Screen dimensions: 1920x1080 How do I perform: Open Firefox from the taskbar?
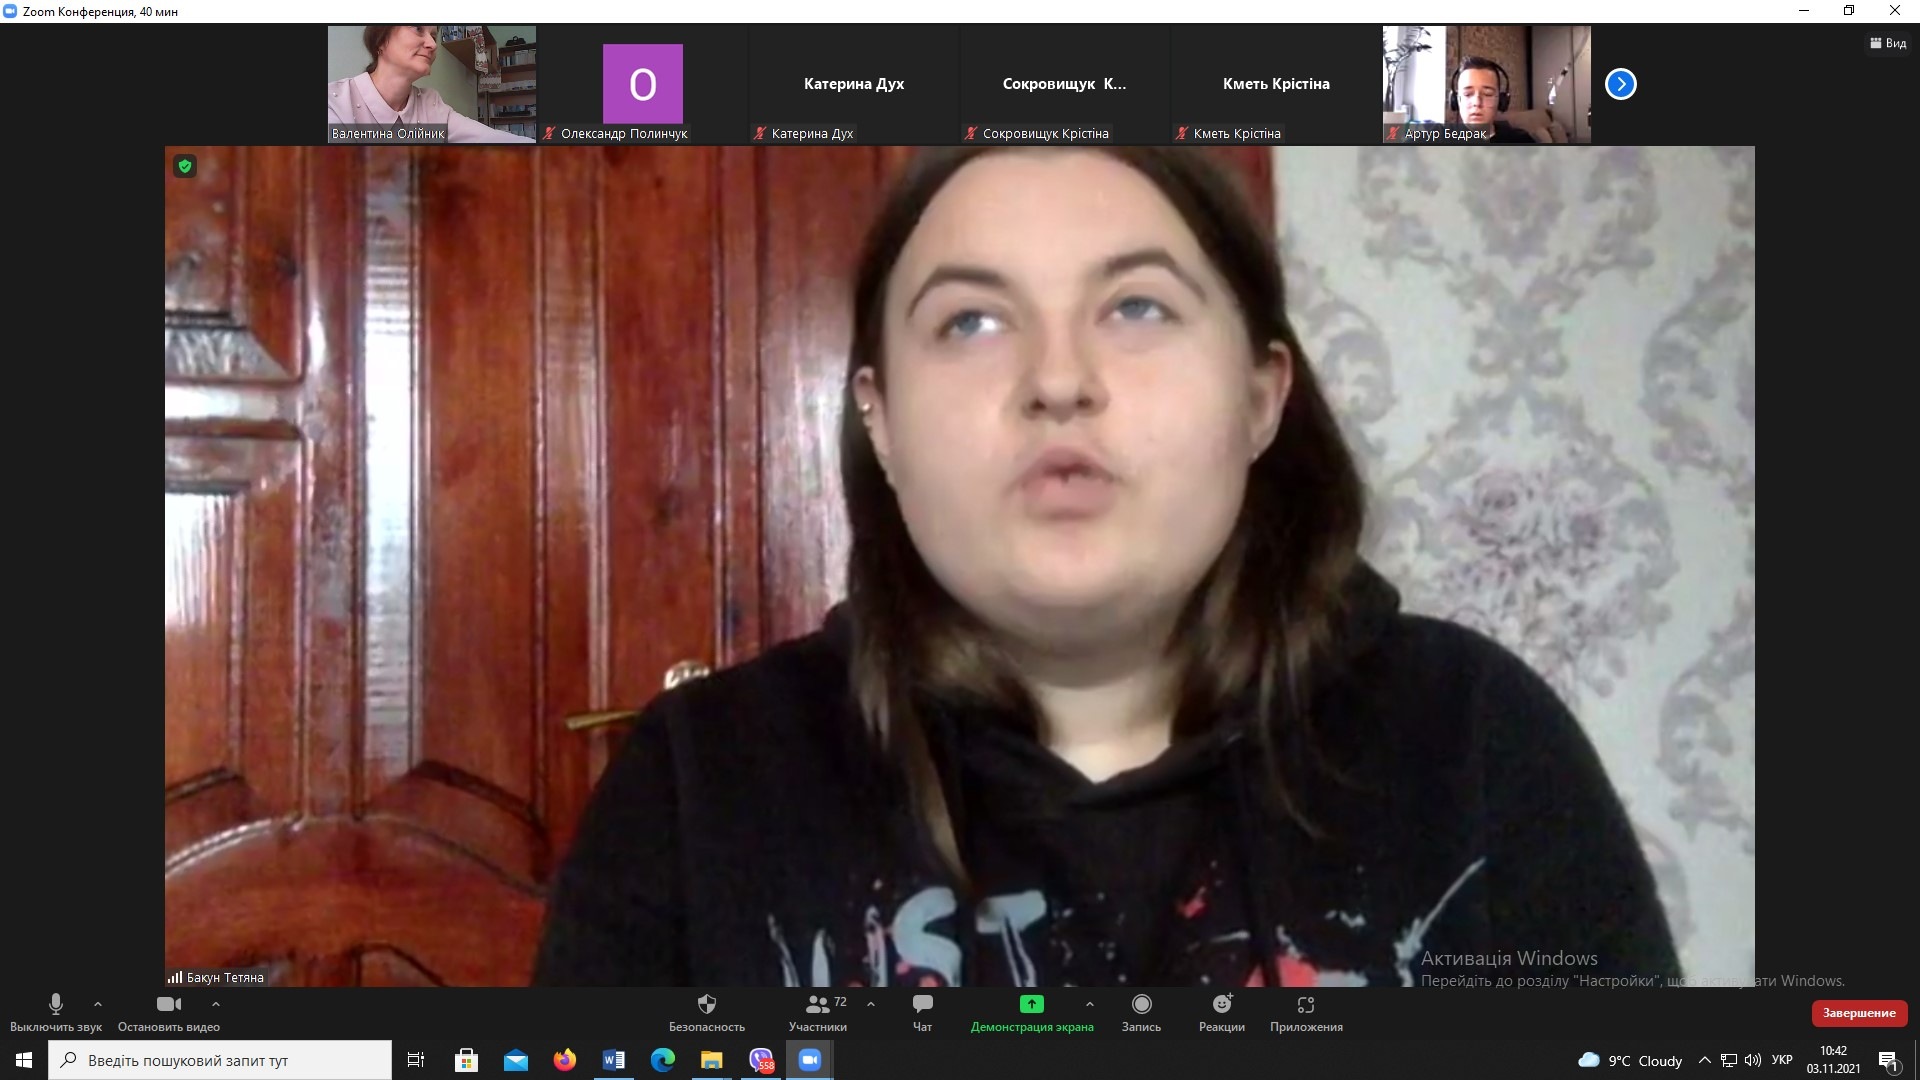[x=565, y=1060]
